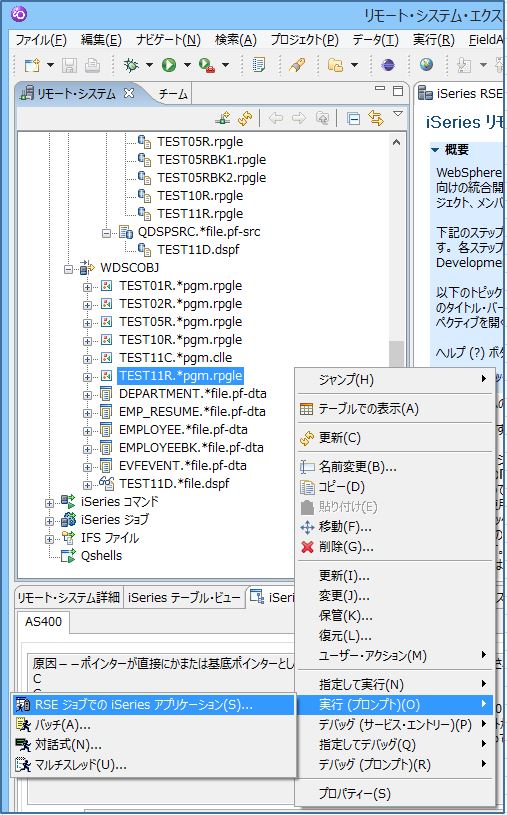Click the iSeries Commands tree icon
This screenshot has width=507, height=815.
pos(68,502)
